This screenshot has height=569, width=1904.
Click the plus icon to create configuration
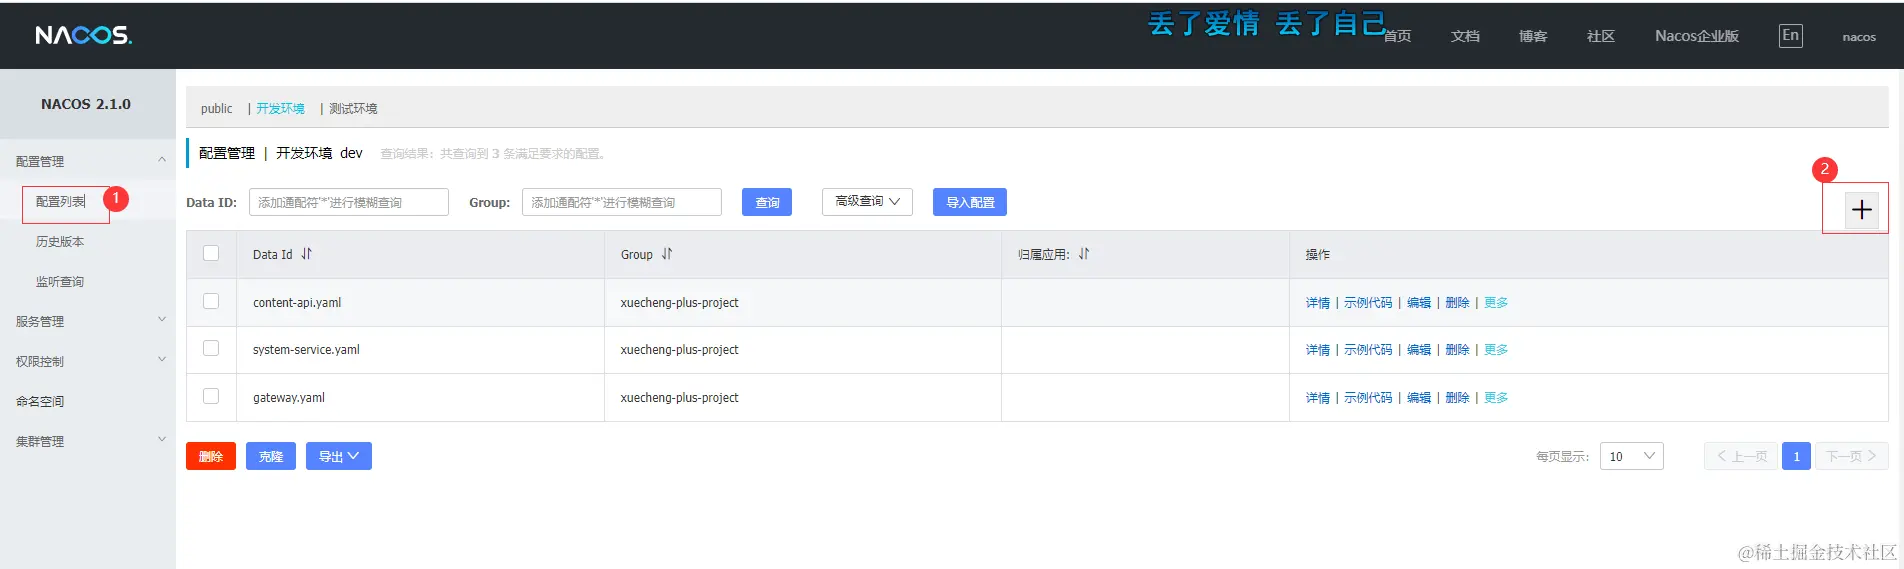pos(1861,210)
